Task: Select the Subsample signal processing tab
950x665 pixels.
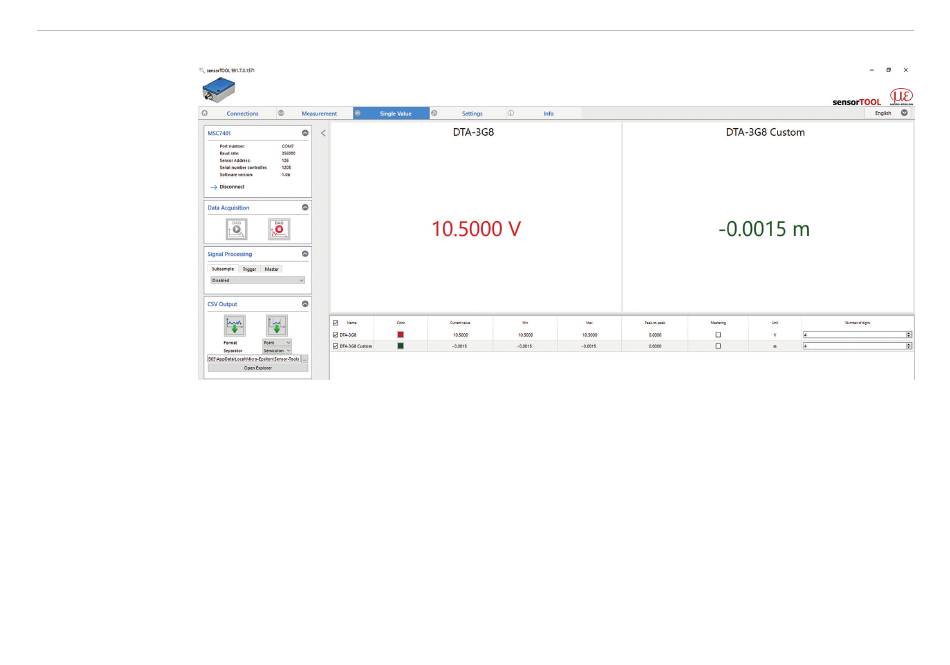Action: coord(223,269)
